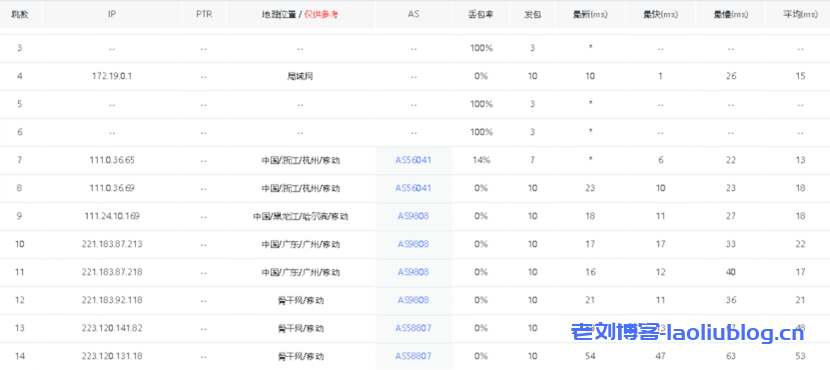Screen dimensions: 830x370
Task: Click 骨干网/移动 in the 223.120.131.18 row
Action: coord(300,356)
